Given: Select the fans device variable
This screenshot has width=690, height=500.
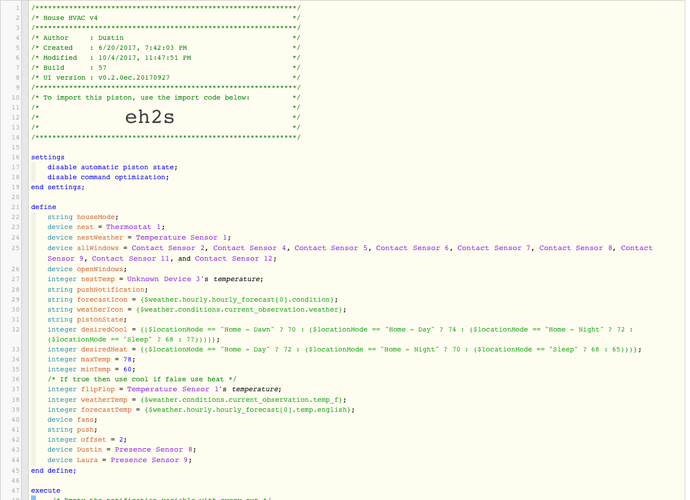Looking at the screenshot, I should [85, 420].
